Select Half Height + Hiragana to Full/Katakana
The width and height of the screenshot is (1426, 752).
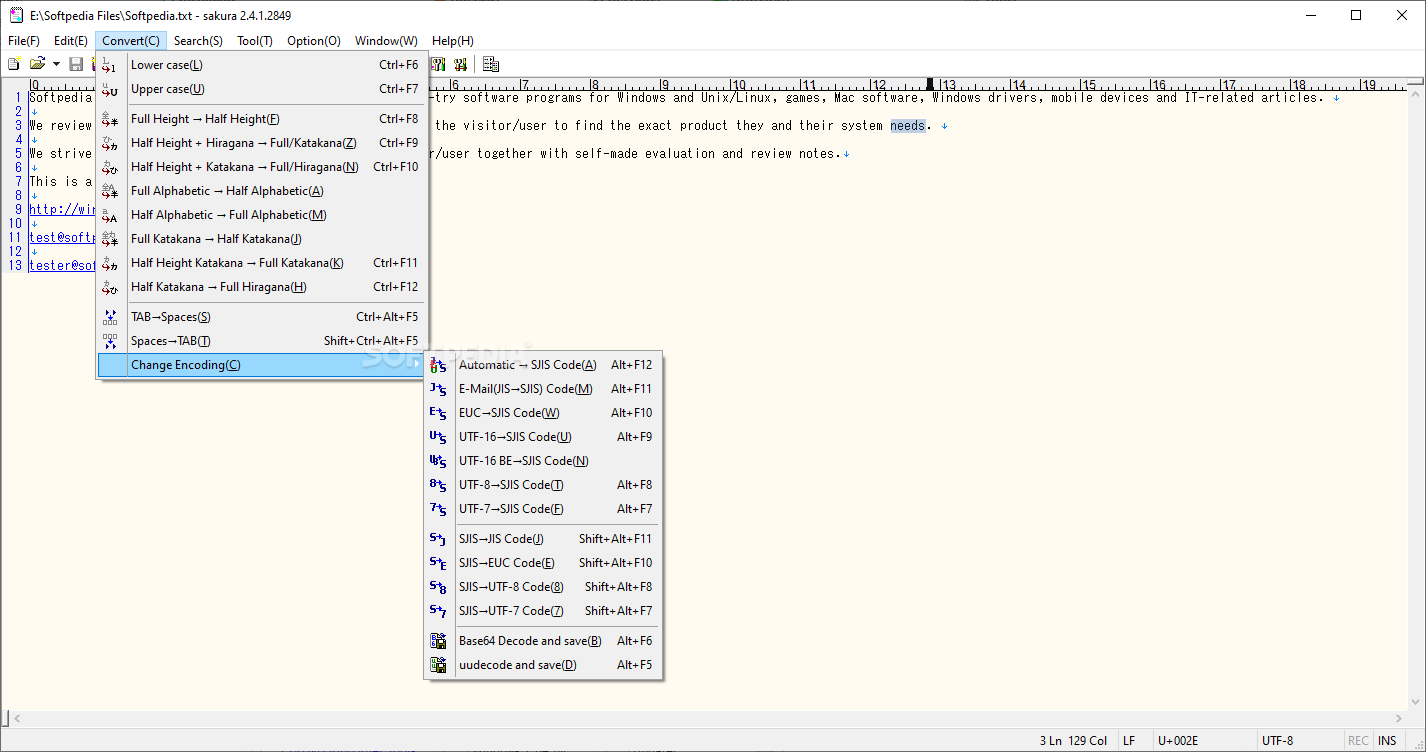click(262, 143)
